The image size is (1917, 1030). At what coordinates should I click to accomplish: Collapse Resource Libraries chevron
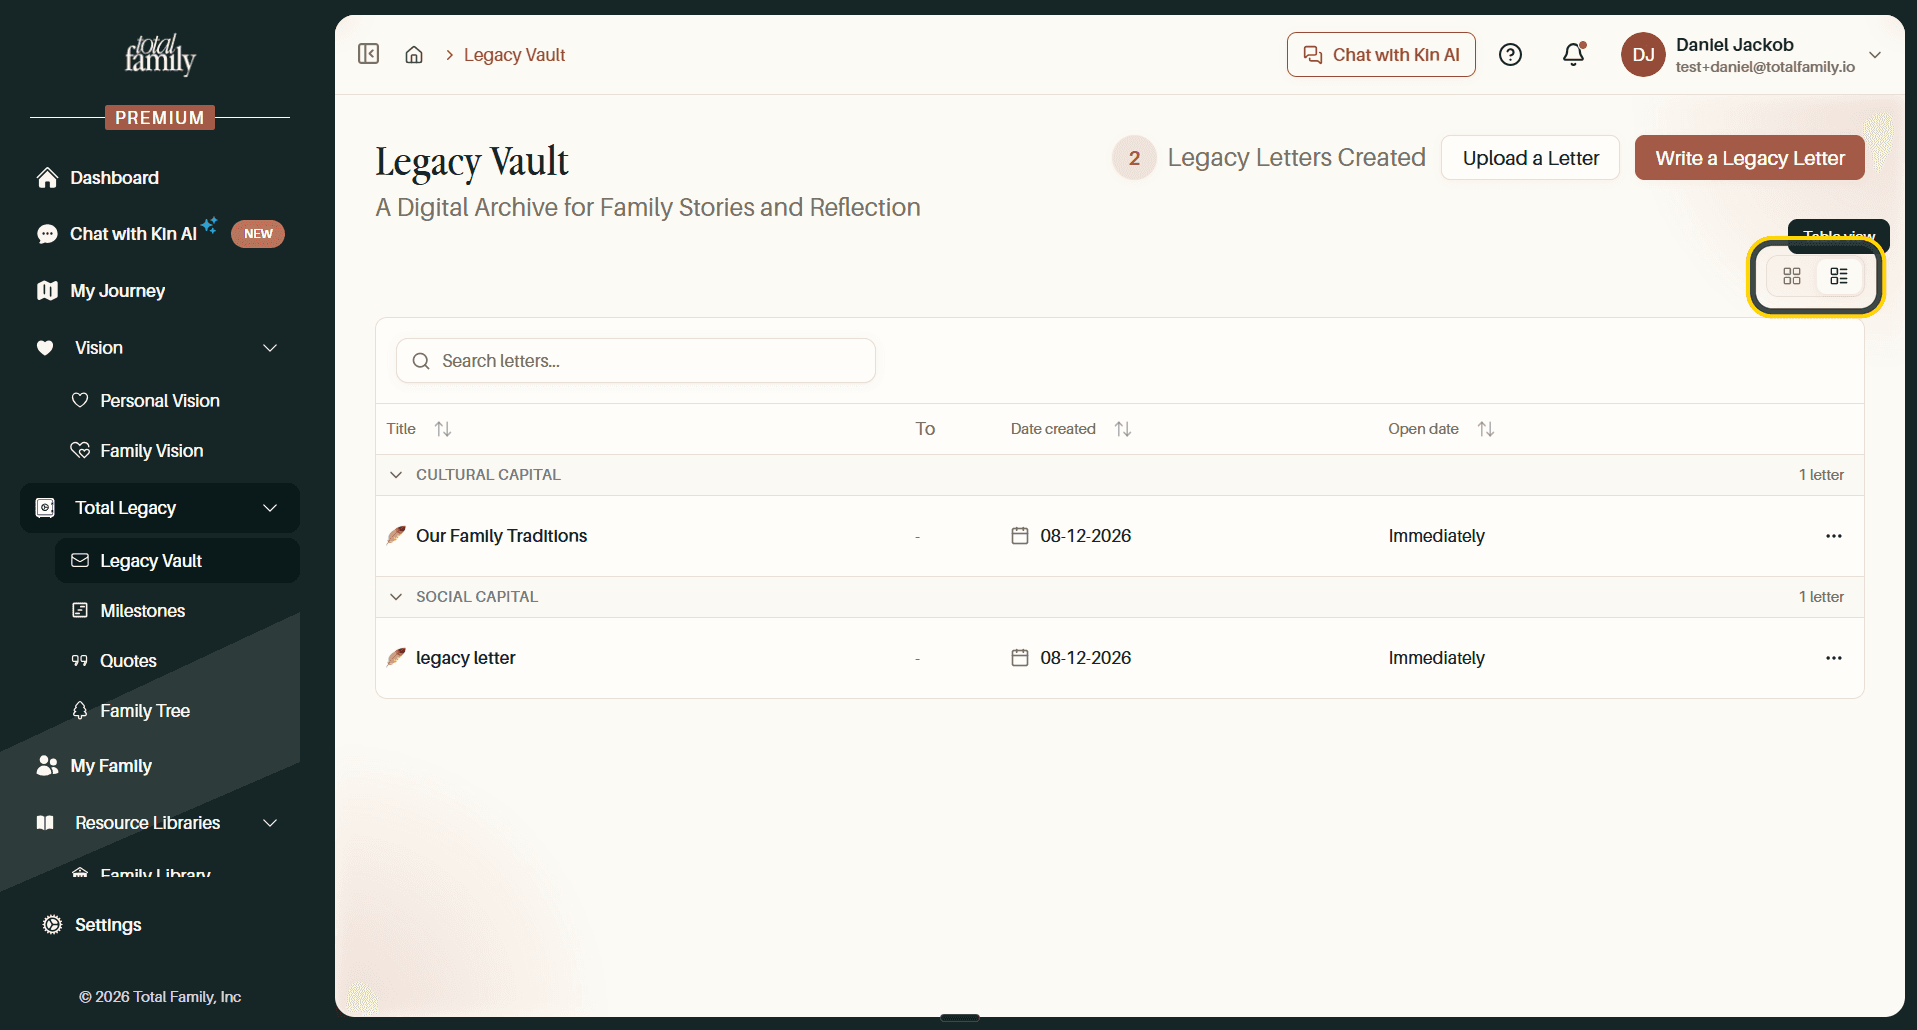(270, 823)
